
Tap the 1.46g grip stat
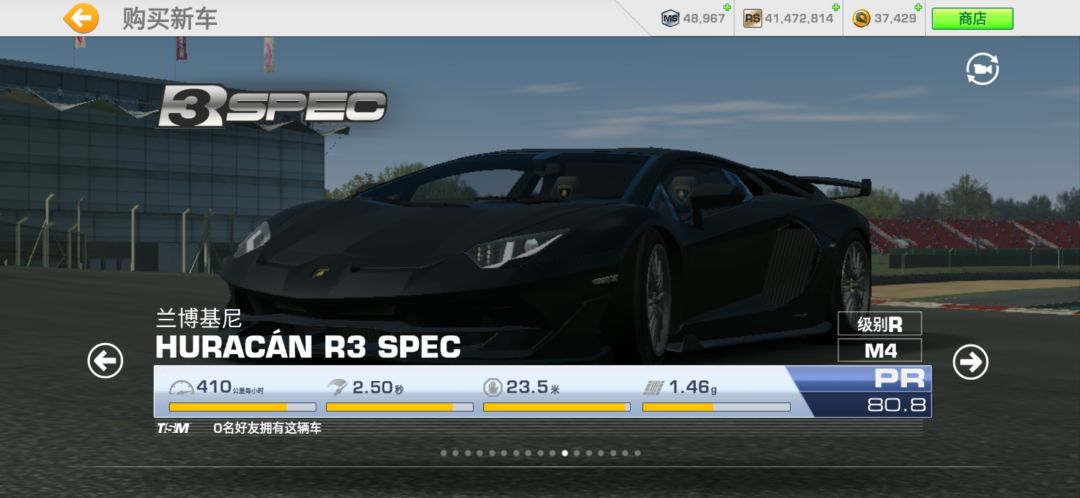click(693, 388)
